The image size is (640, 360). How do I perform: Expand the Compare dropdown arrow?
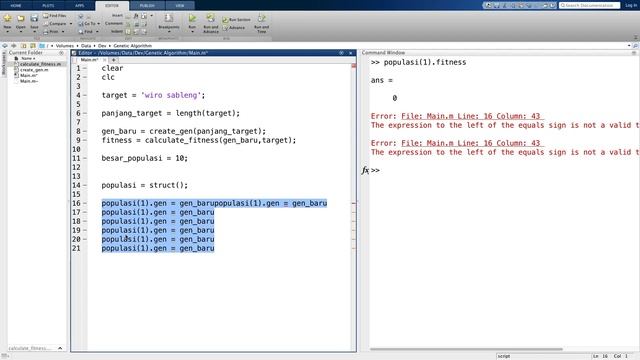[71, 24]
